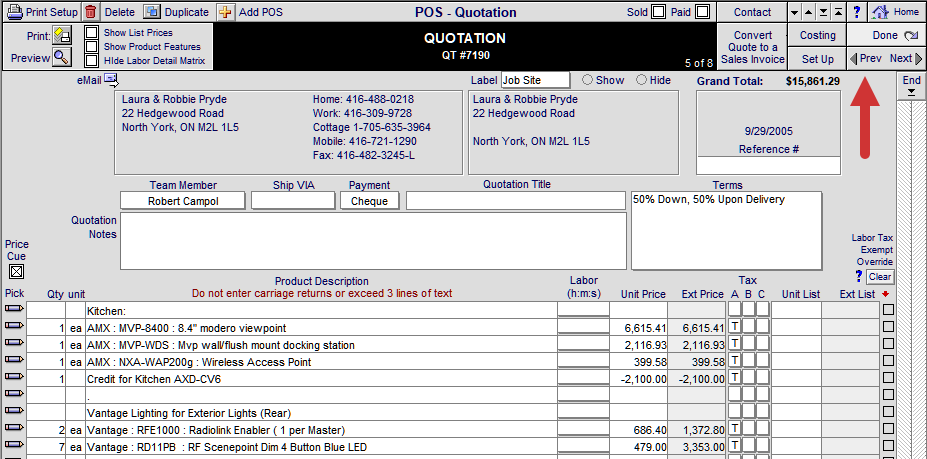Click the Terms field with 50% Down text

(727, 230)
